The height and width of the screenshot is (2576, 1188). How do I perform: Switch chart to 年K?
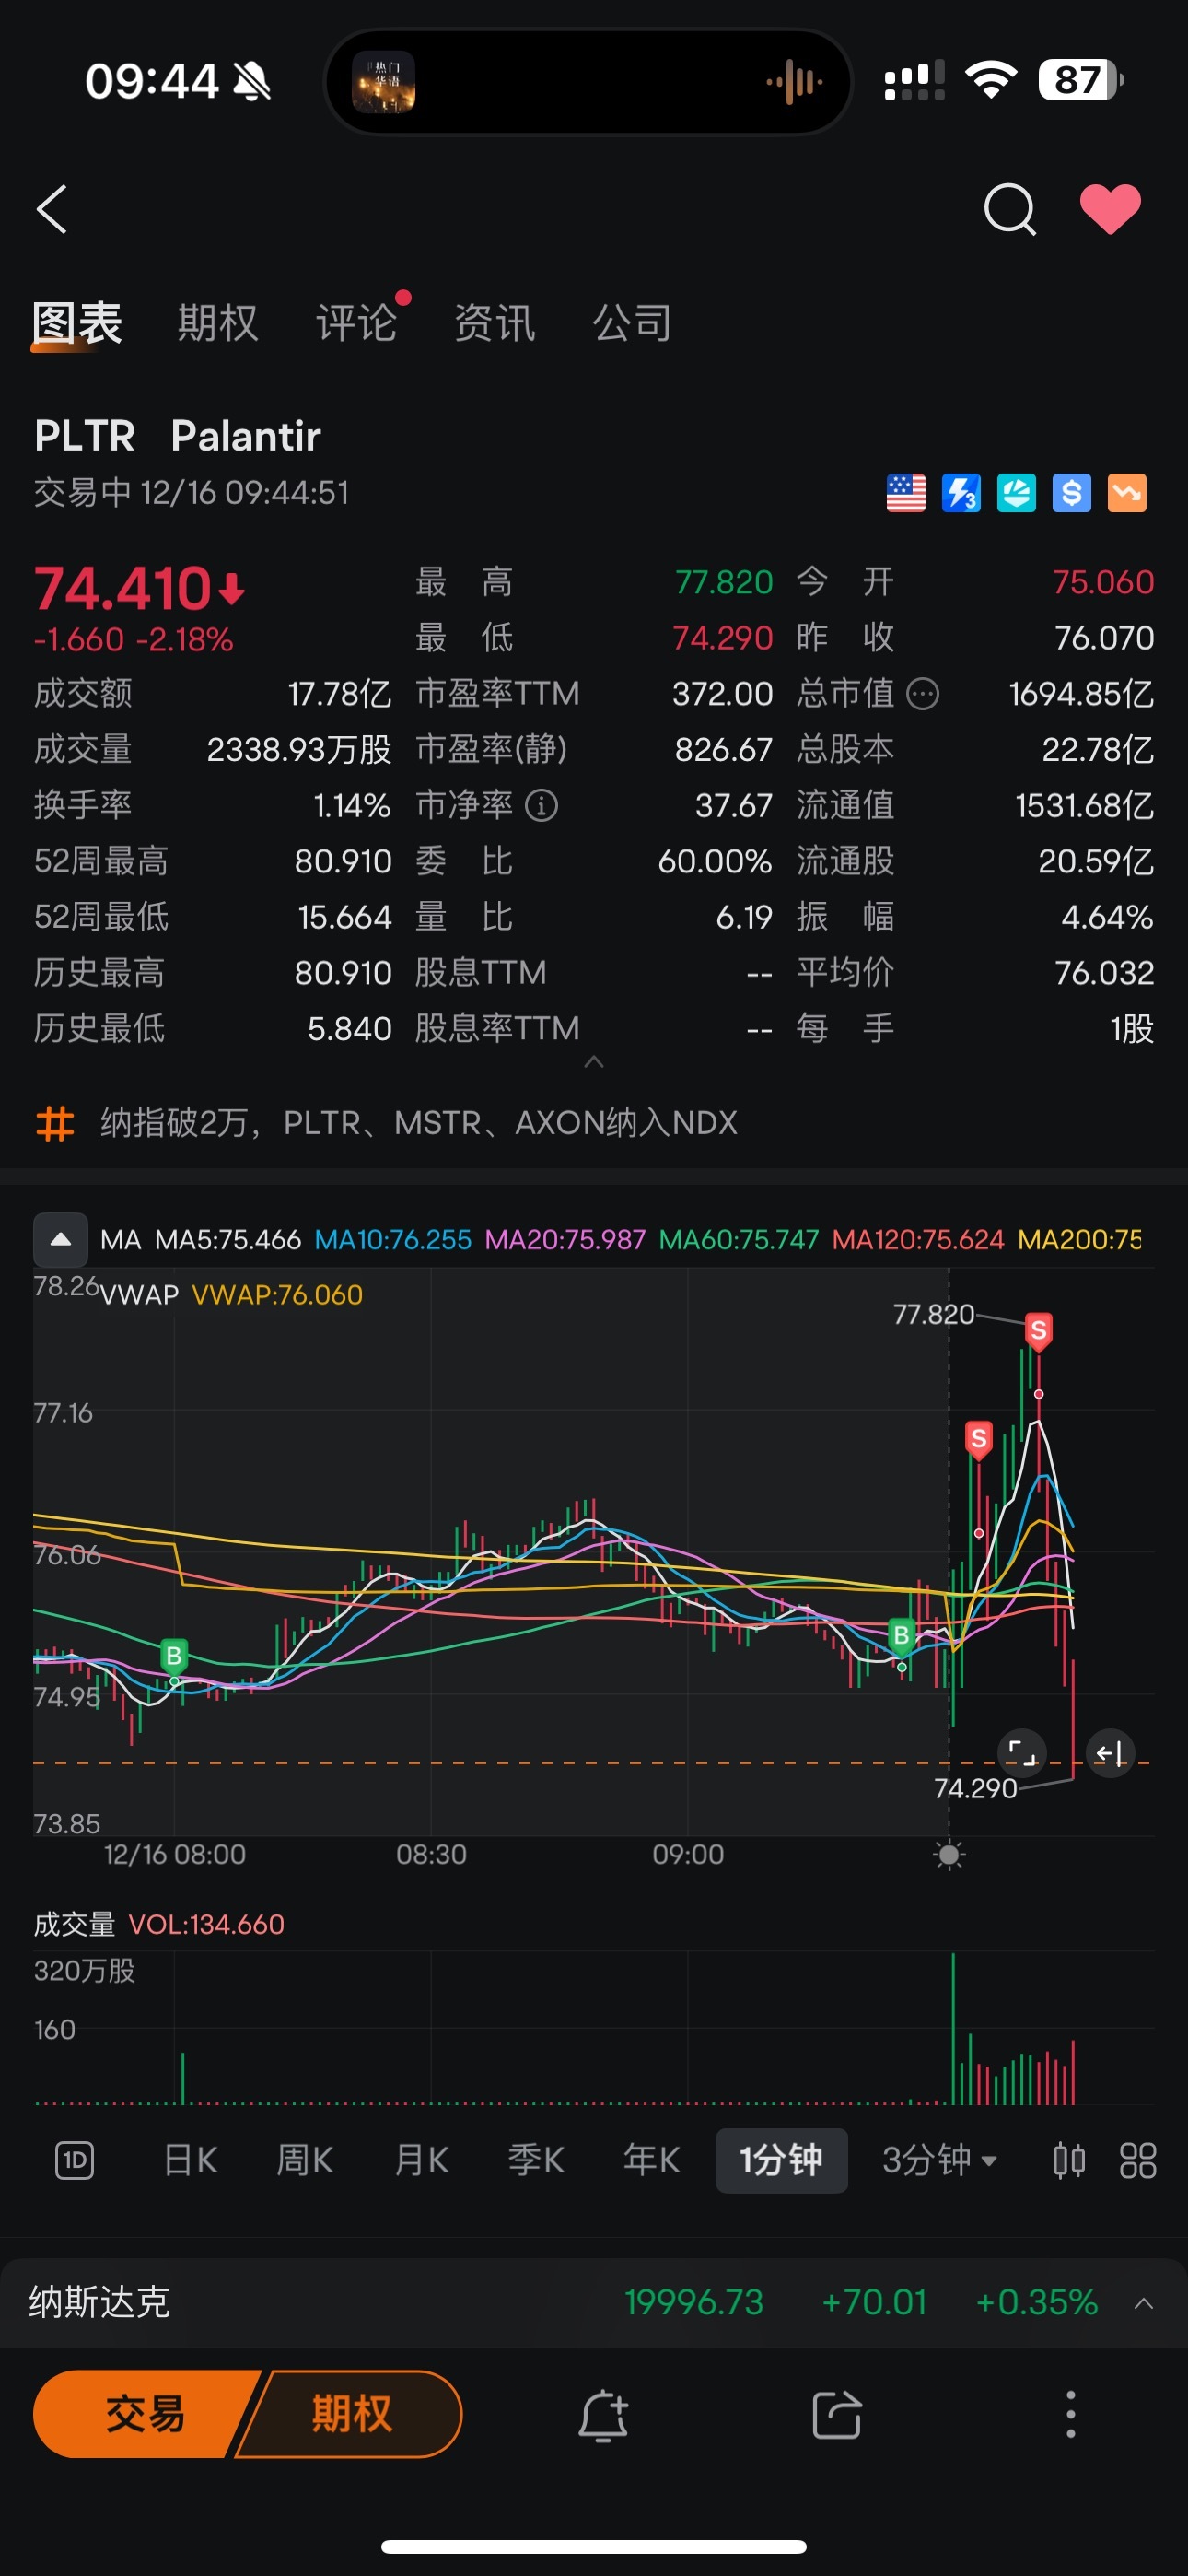coord(652,2160)
